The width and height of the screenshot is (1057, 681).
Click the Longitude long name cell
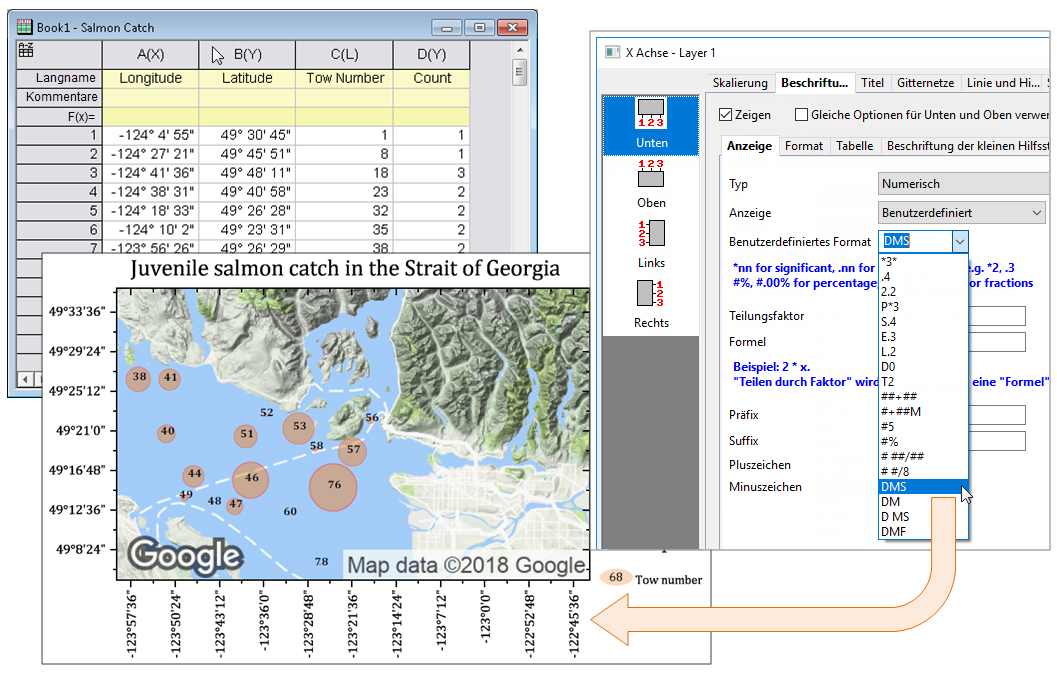coord(150,78)
